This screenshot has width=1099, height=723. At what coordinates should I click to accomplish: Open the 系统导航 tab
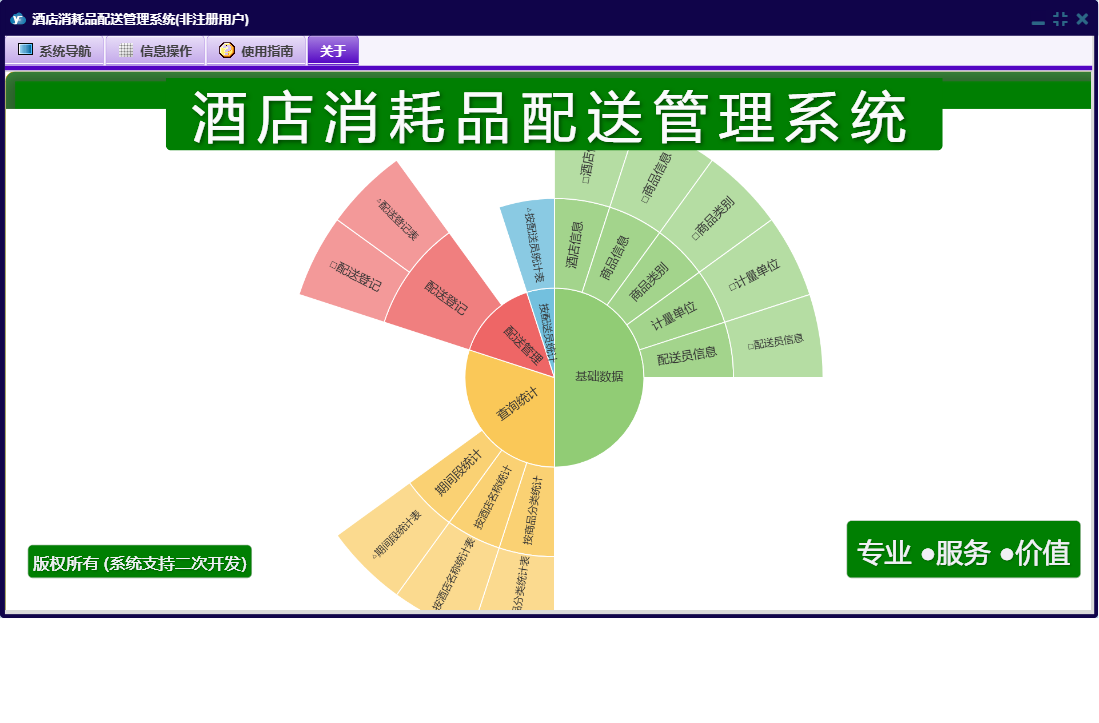pyautogui.click(x=55, y=50)
